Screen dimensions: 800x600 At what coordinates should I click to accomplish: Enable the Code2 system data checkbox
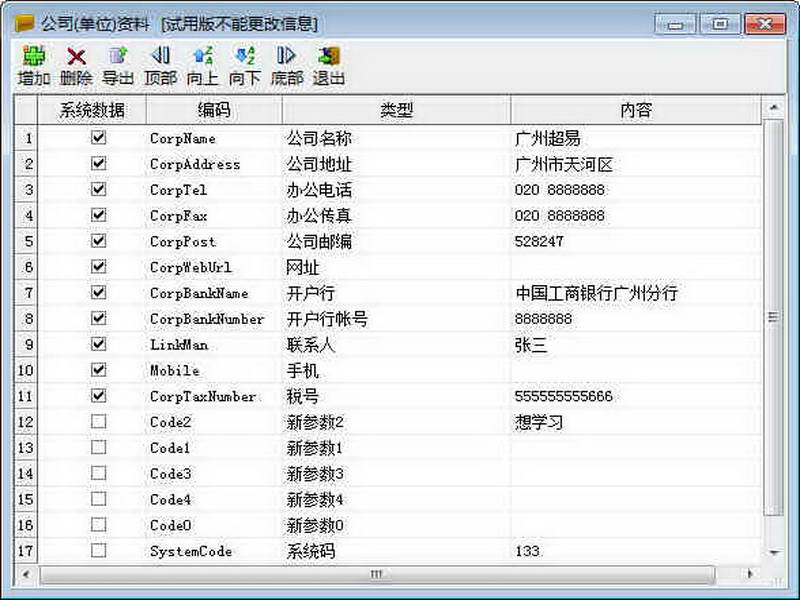(98, 422)
